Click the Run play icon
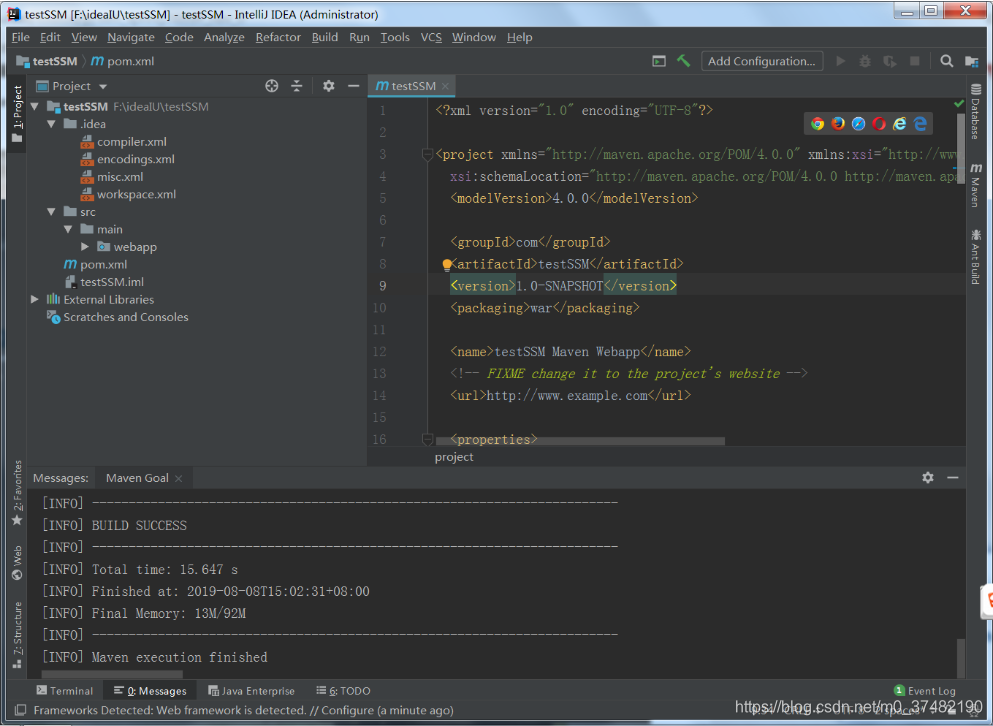 click(840, 61)
